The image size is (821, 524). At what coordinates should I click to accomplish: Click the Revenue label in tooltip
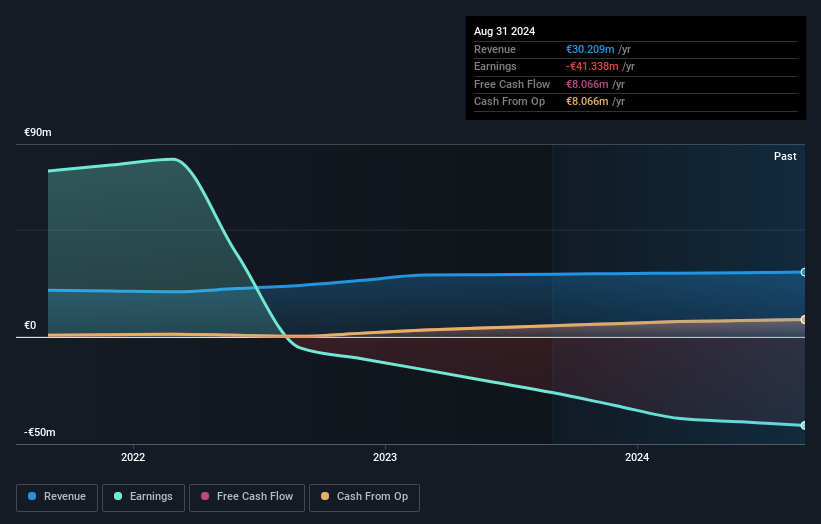click(x=495, y=49)
